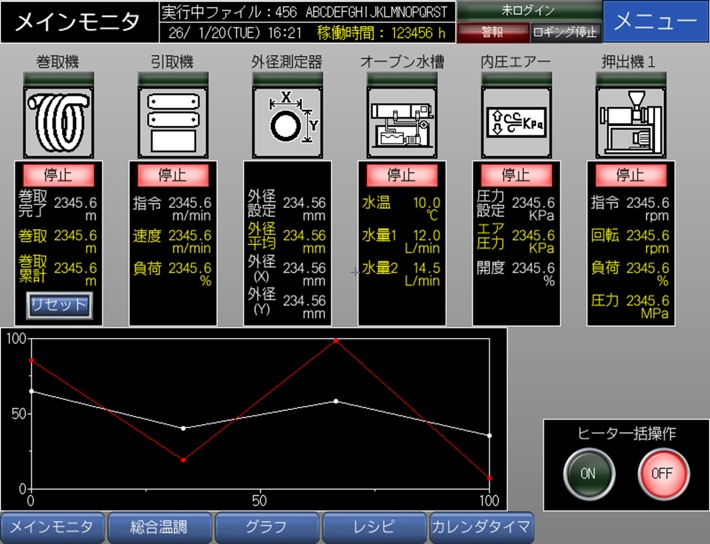Click the 未ログイン login status
Screen dimensions: 710x544
(529, 10)
